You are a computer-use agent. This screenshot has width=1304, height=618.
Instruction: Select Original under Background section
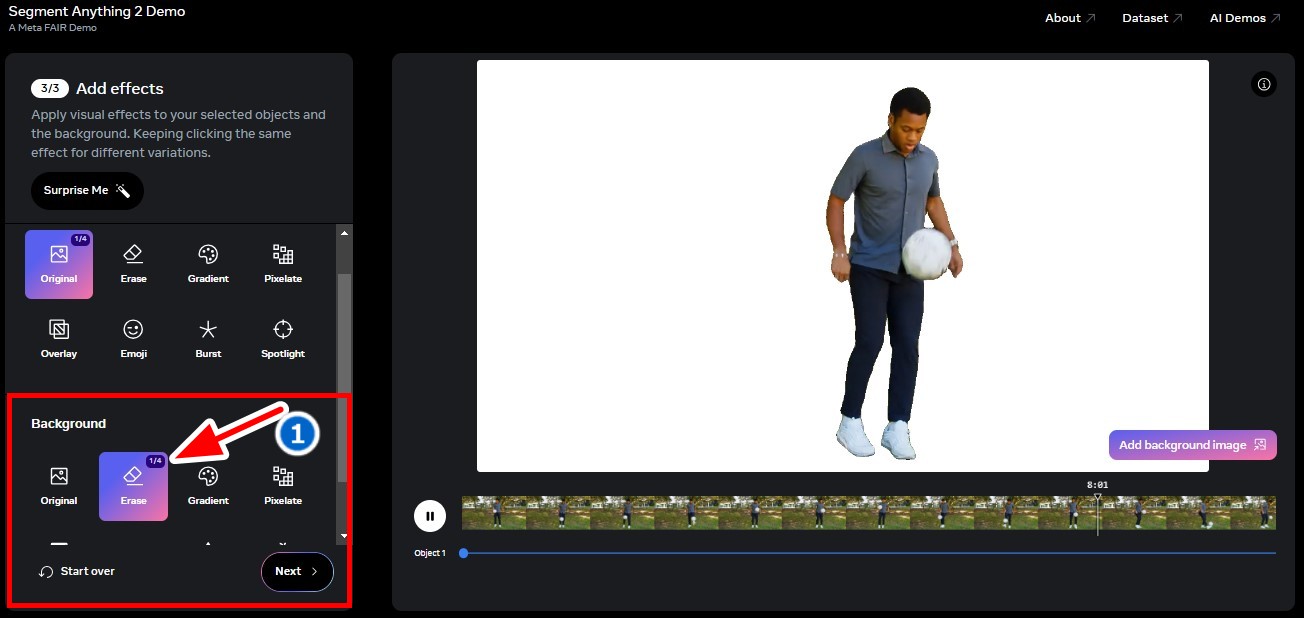point(59,486)
